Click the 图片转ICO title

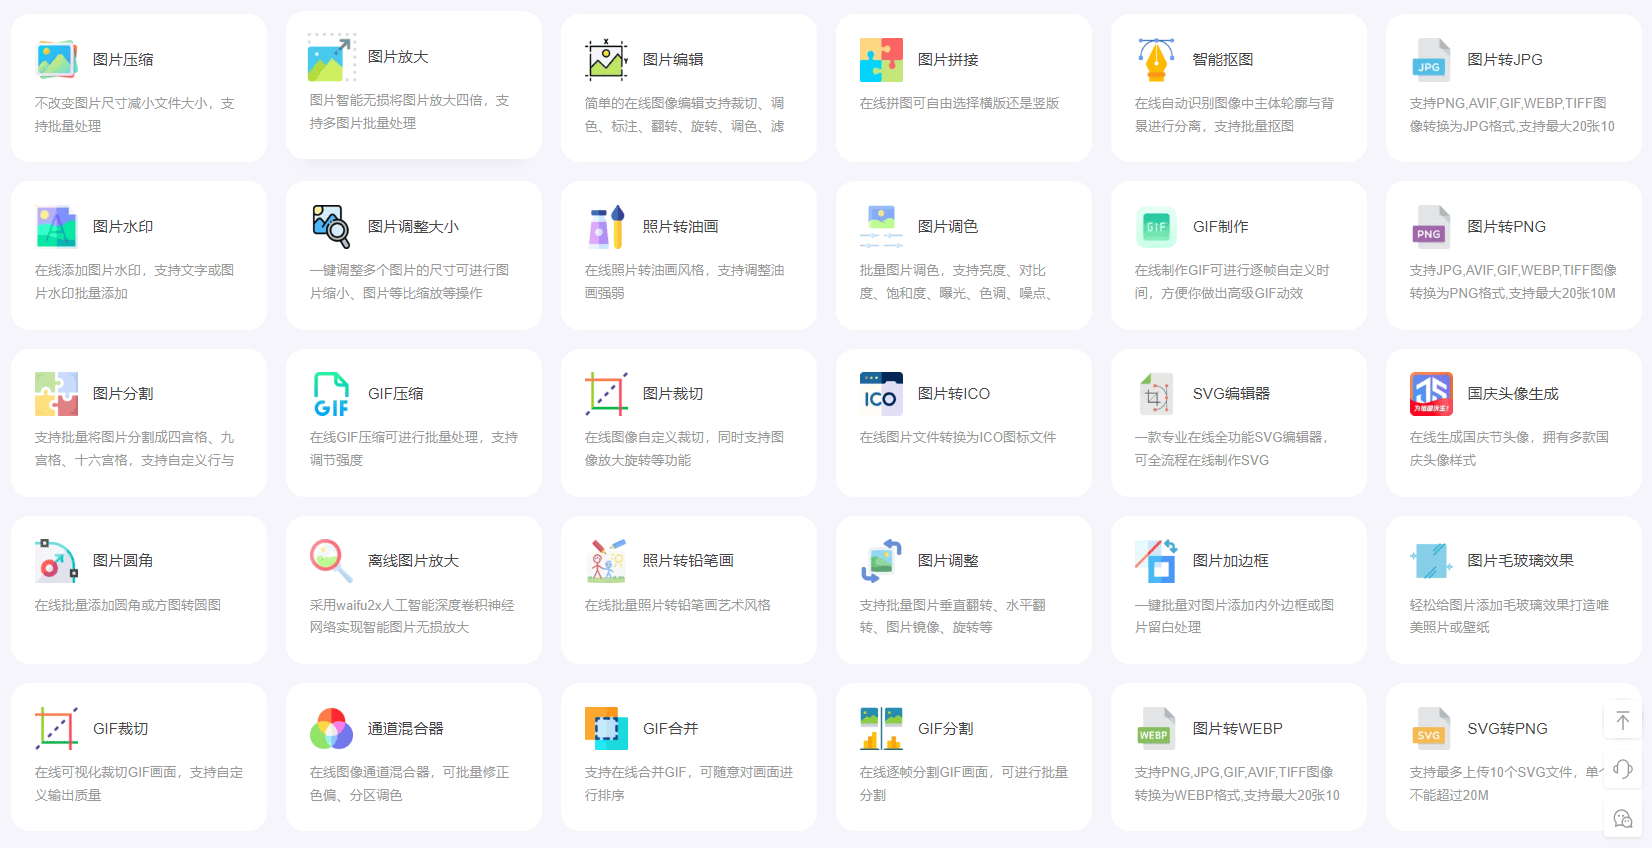(x=954, y=394)
